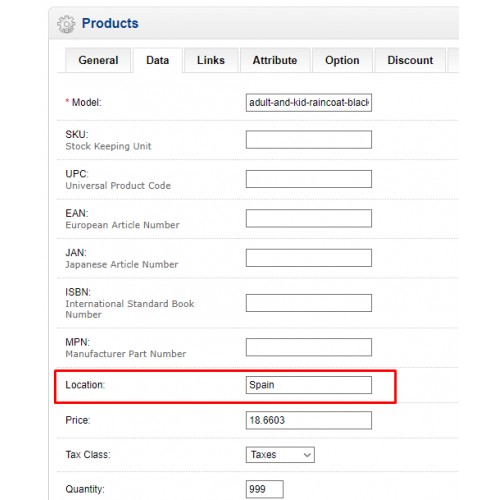Click the Products page heading

(110, 23)
